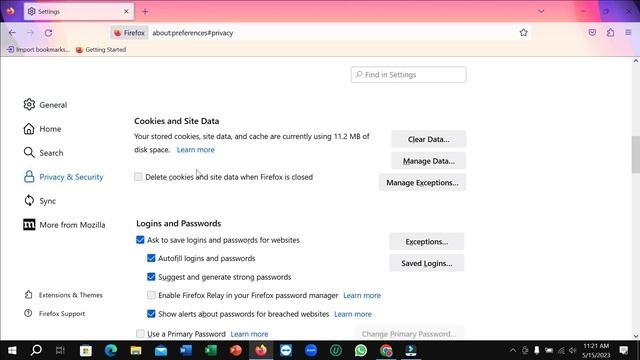The width and height of the screenshot is (640, 360).
Task: Reload the Settings page
Action: [x=48, y=33]
